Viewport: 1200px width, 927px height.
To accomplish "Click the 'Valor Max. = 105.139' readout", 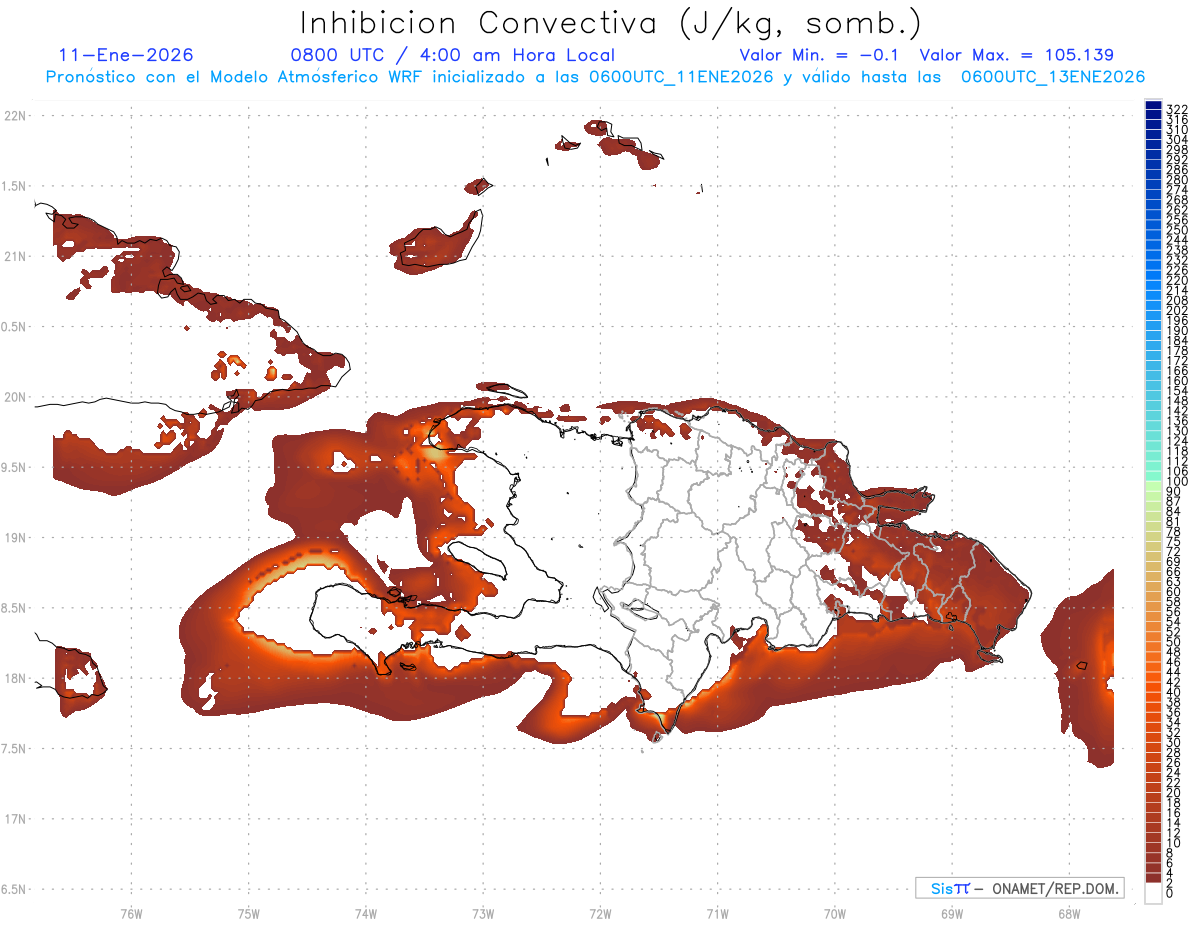I will tap(1017, 56).
